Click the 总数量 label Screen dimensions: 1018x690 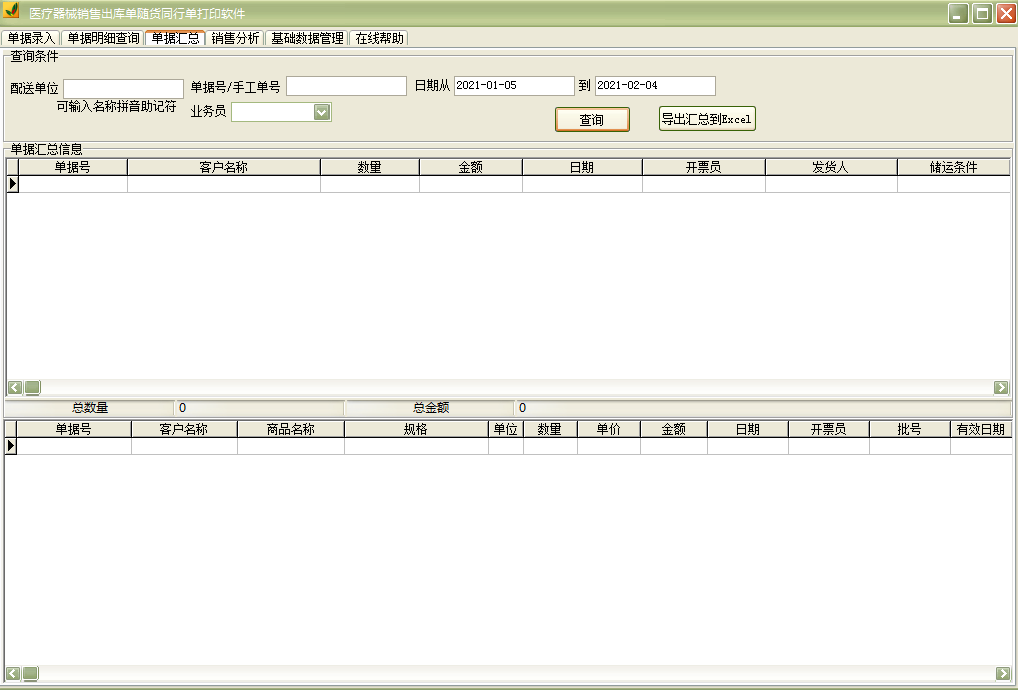pos(90,408)
